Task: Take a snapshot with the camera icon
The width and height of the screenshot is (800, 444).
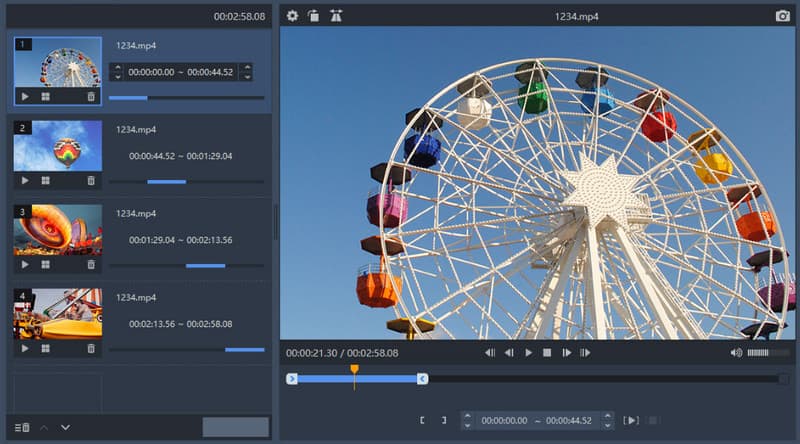Action: tap(782, 16)
